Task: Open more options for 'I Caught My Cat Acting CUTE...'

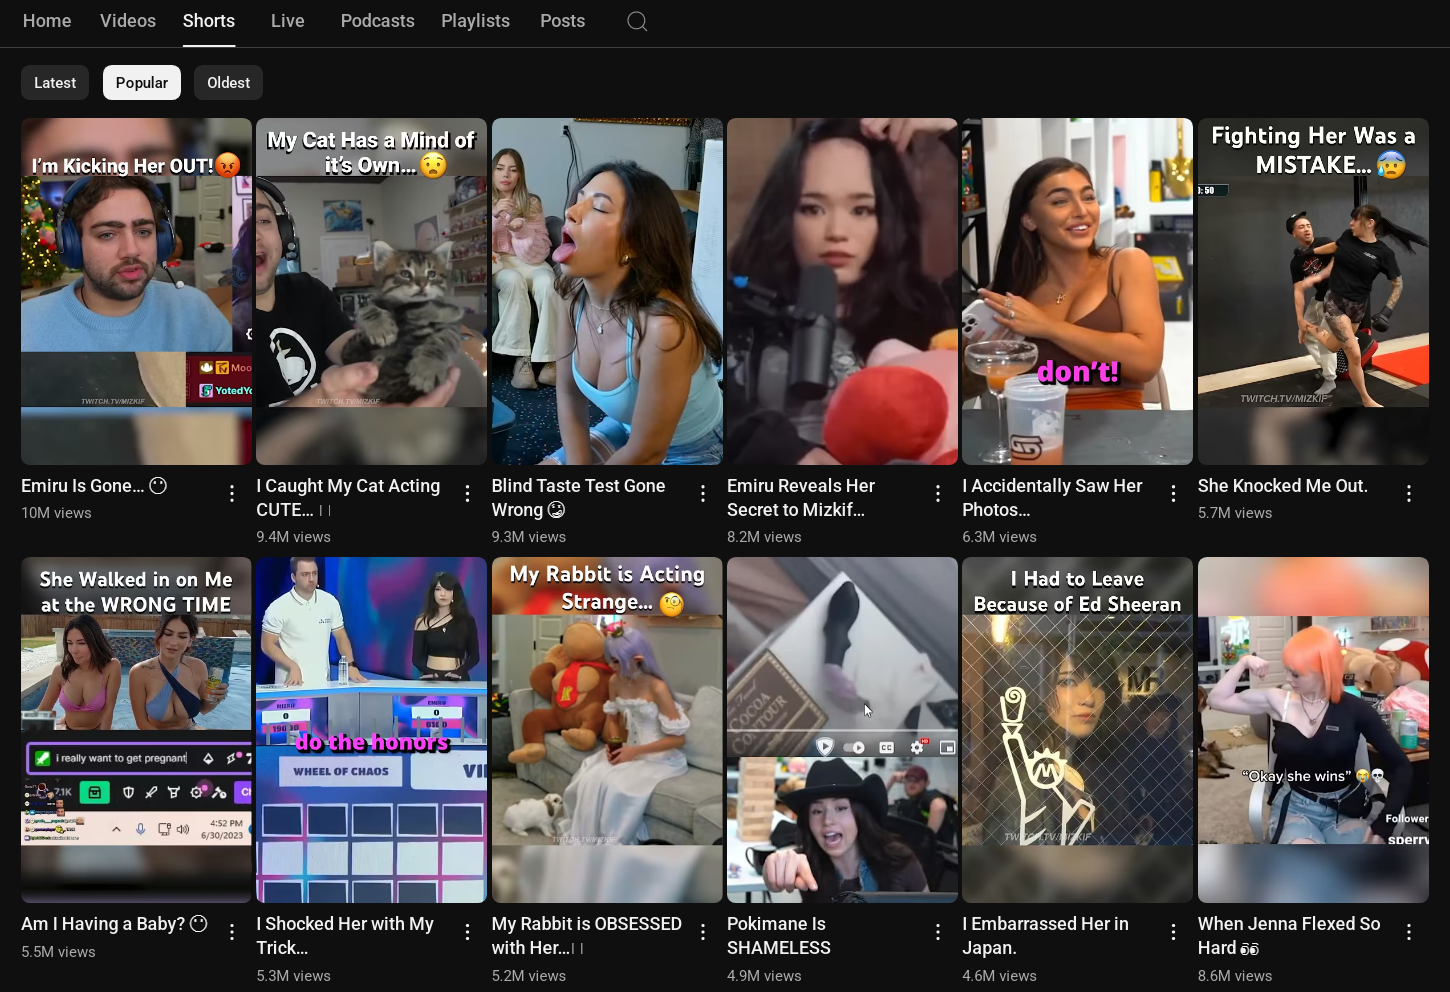Action: 467,493
